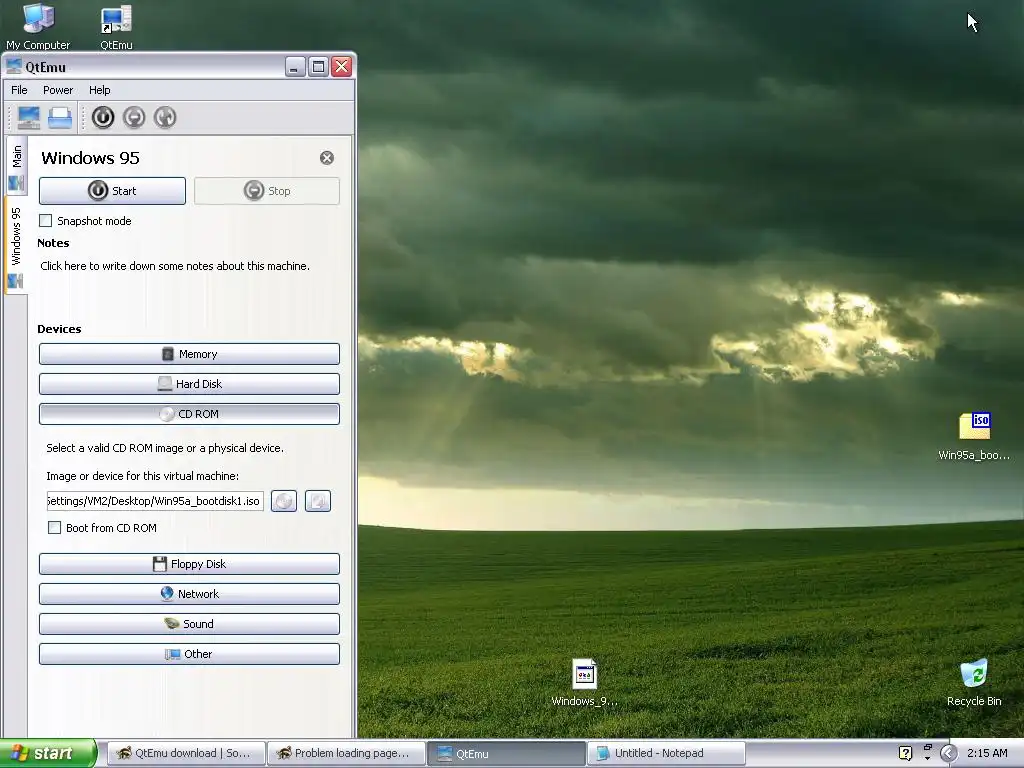
Task: Select the Windows 95 side tab
Action: click(16, 246)
